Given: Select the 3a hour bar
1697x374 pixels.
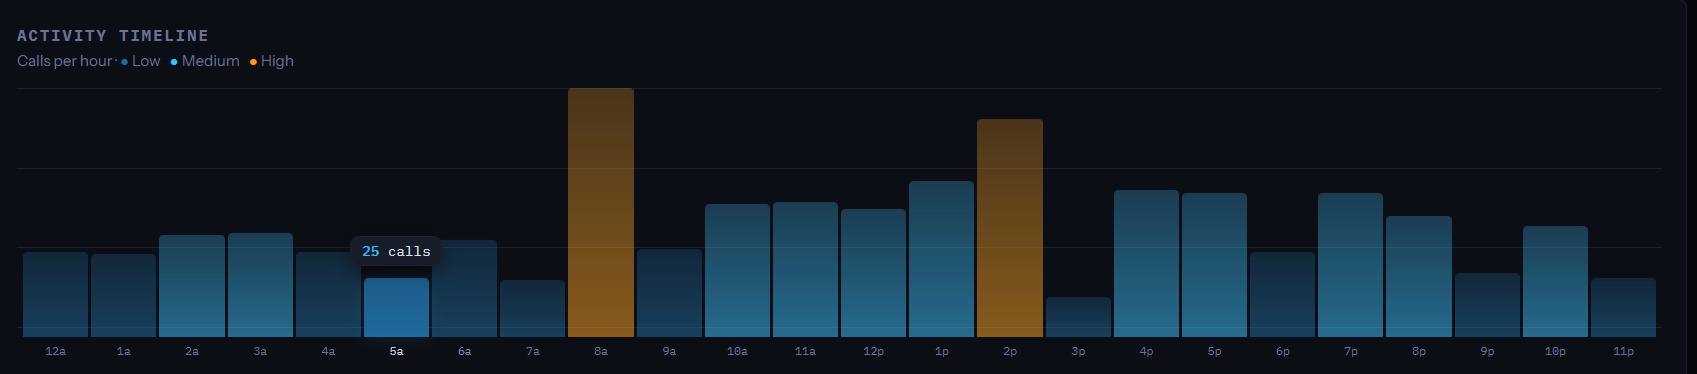Looking at the screenshot, I should tap(260, 285).
